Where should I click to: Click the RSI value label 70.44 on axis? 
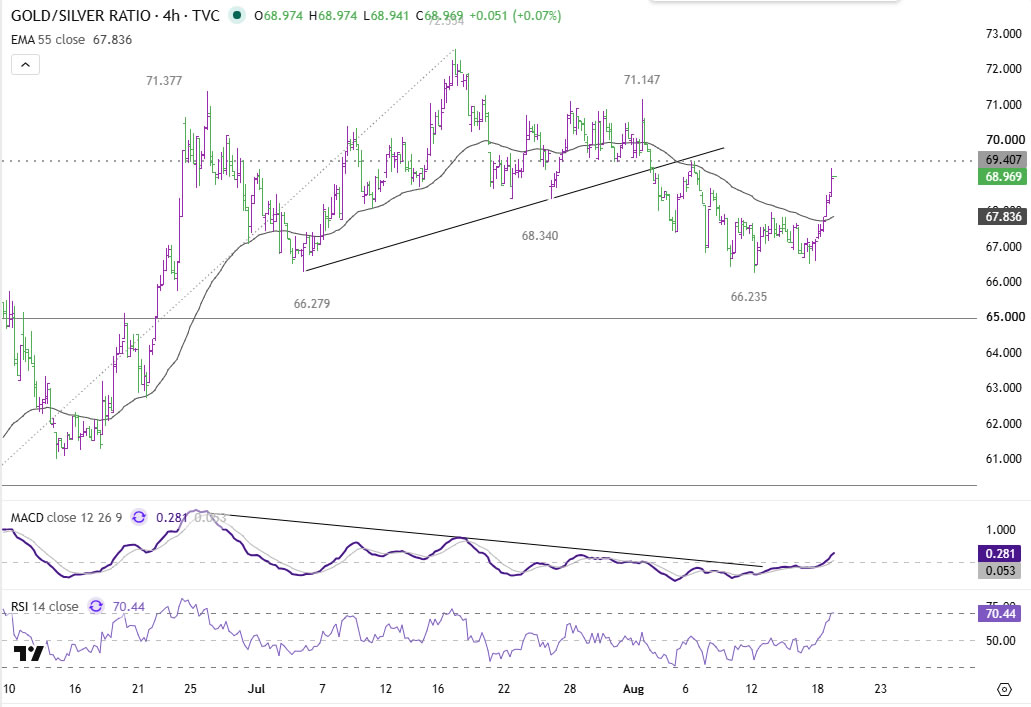(1000, 614)
